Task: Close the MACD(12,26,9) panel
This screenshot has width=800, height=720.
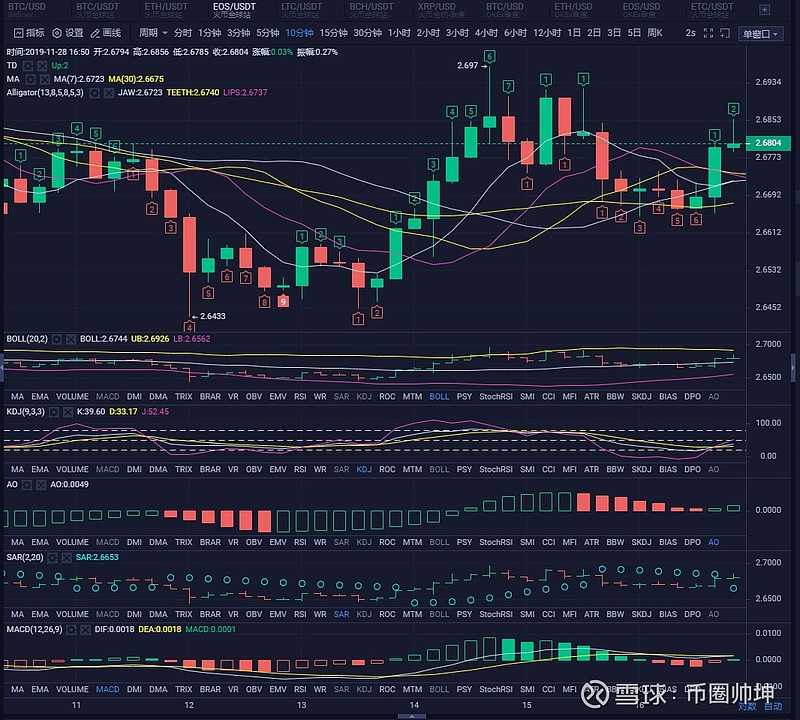Action: click(x=86, y=630)
